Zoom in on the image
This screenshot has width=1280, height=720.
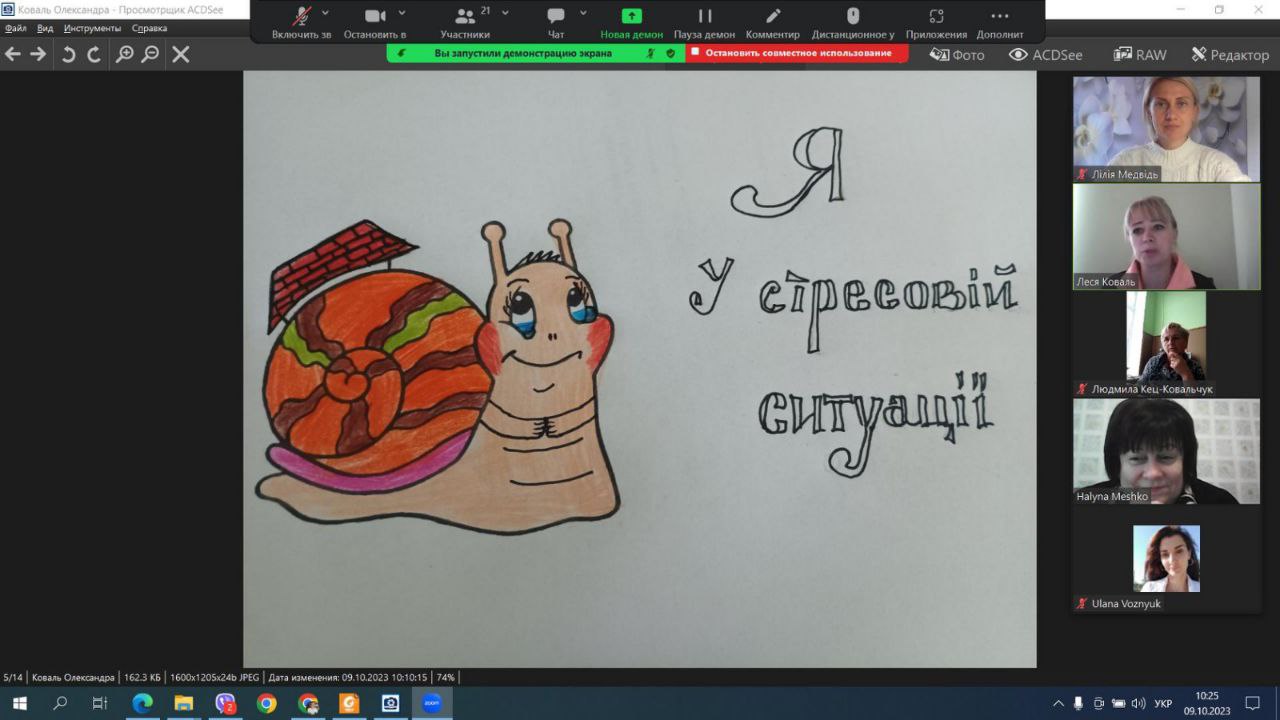(124, 54)
